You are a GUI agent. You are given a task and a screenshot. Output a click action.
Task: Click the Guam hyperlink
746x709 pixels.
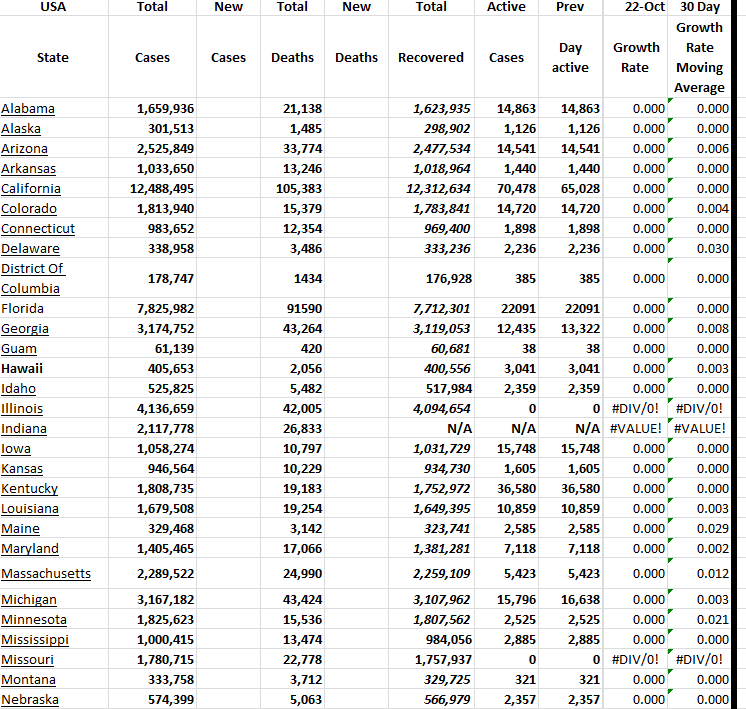(19, 349)
